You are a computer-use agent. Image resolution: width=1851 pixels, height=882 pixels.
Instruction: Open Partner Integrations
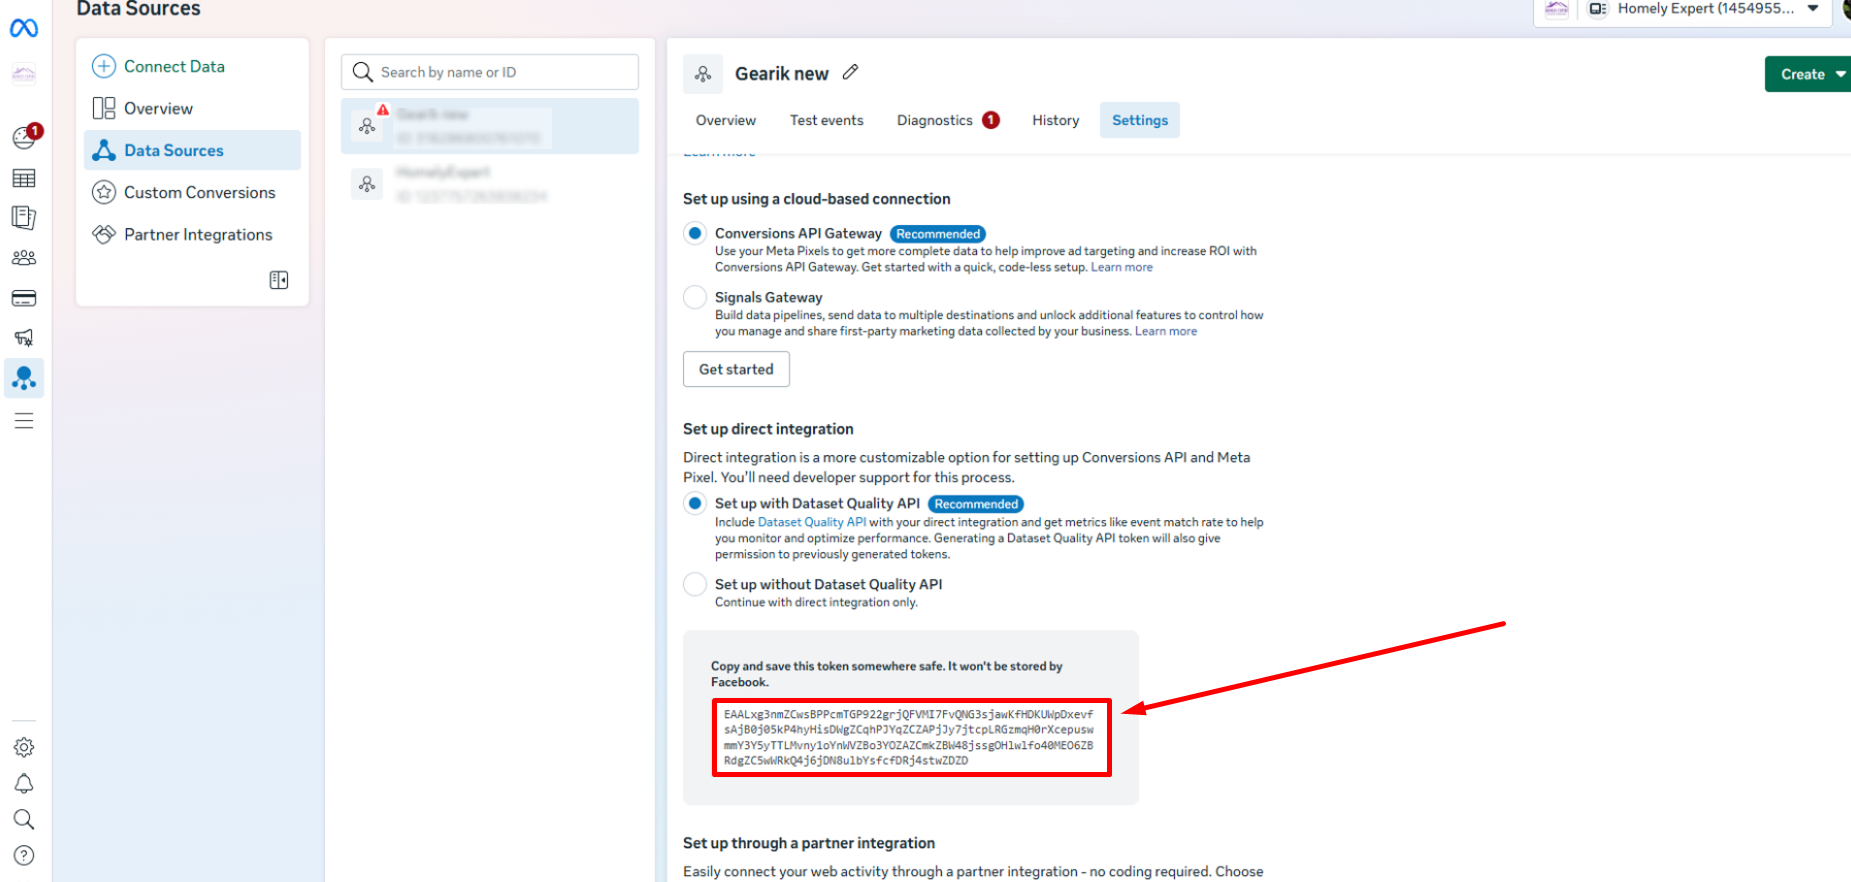coord(192,234)
